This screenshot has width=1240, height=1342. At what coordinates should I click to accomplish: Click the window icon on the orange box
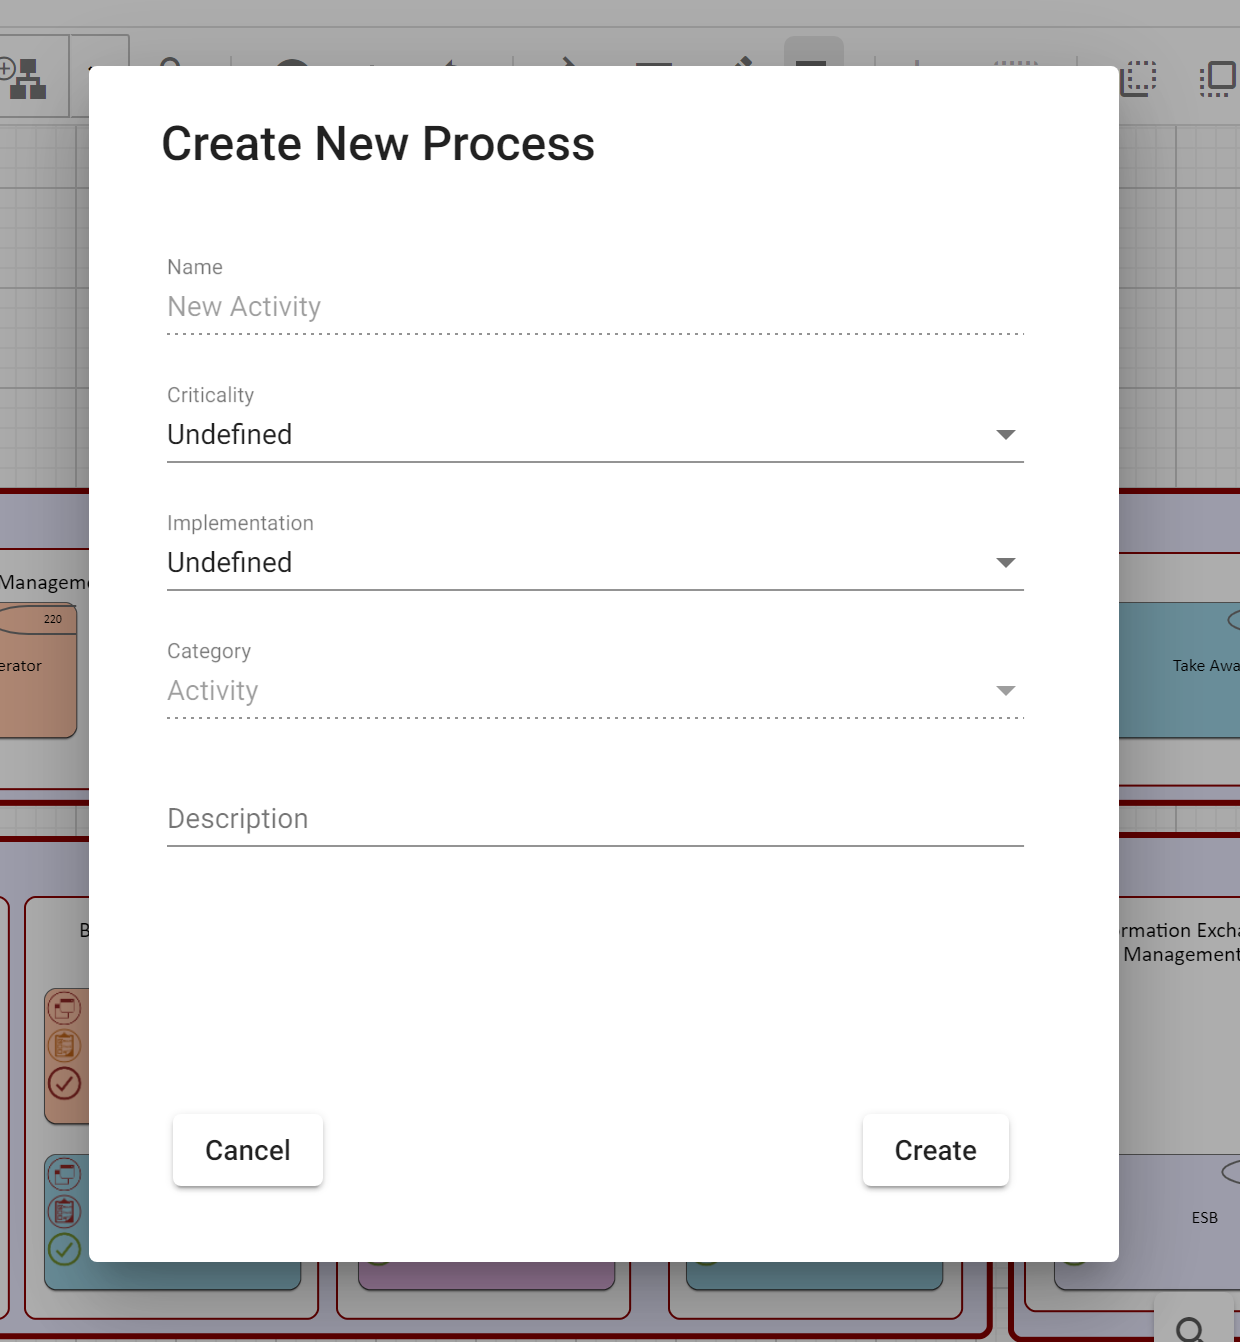point(65,1008)
